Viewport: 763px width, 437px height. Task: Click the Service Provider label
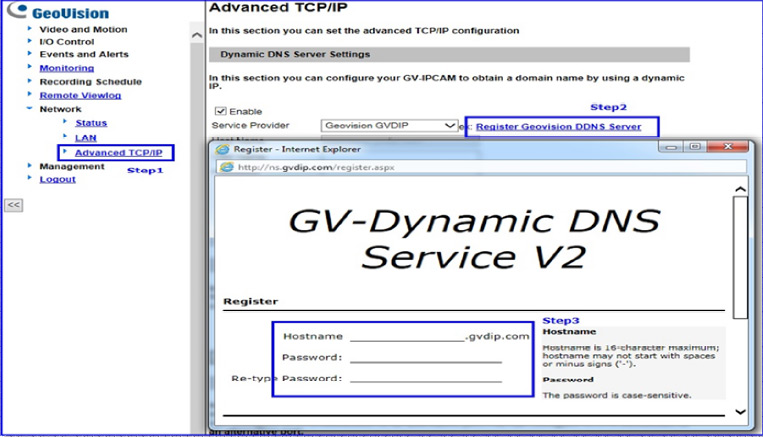tap(251, 126)
